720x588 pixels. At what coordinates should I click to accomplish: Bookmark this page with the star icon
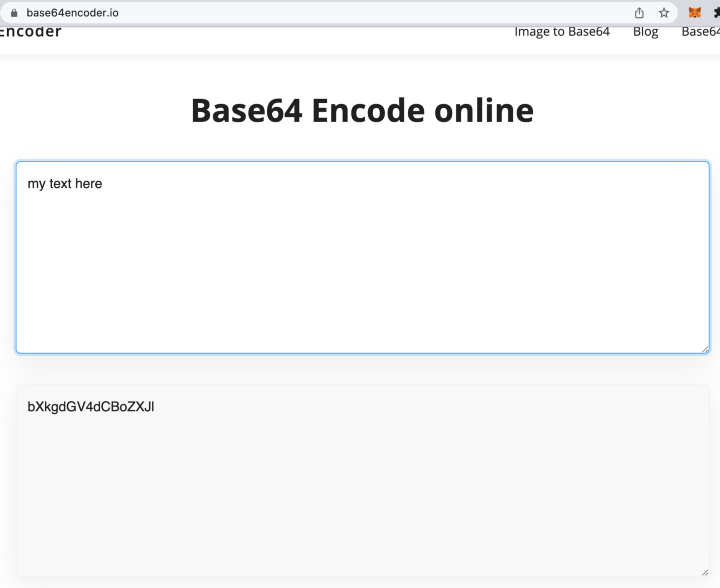664,13
